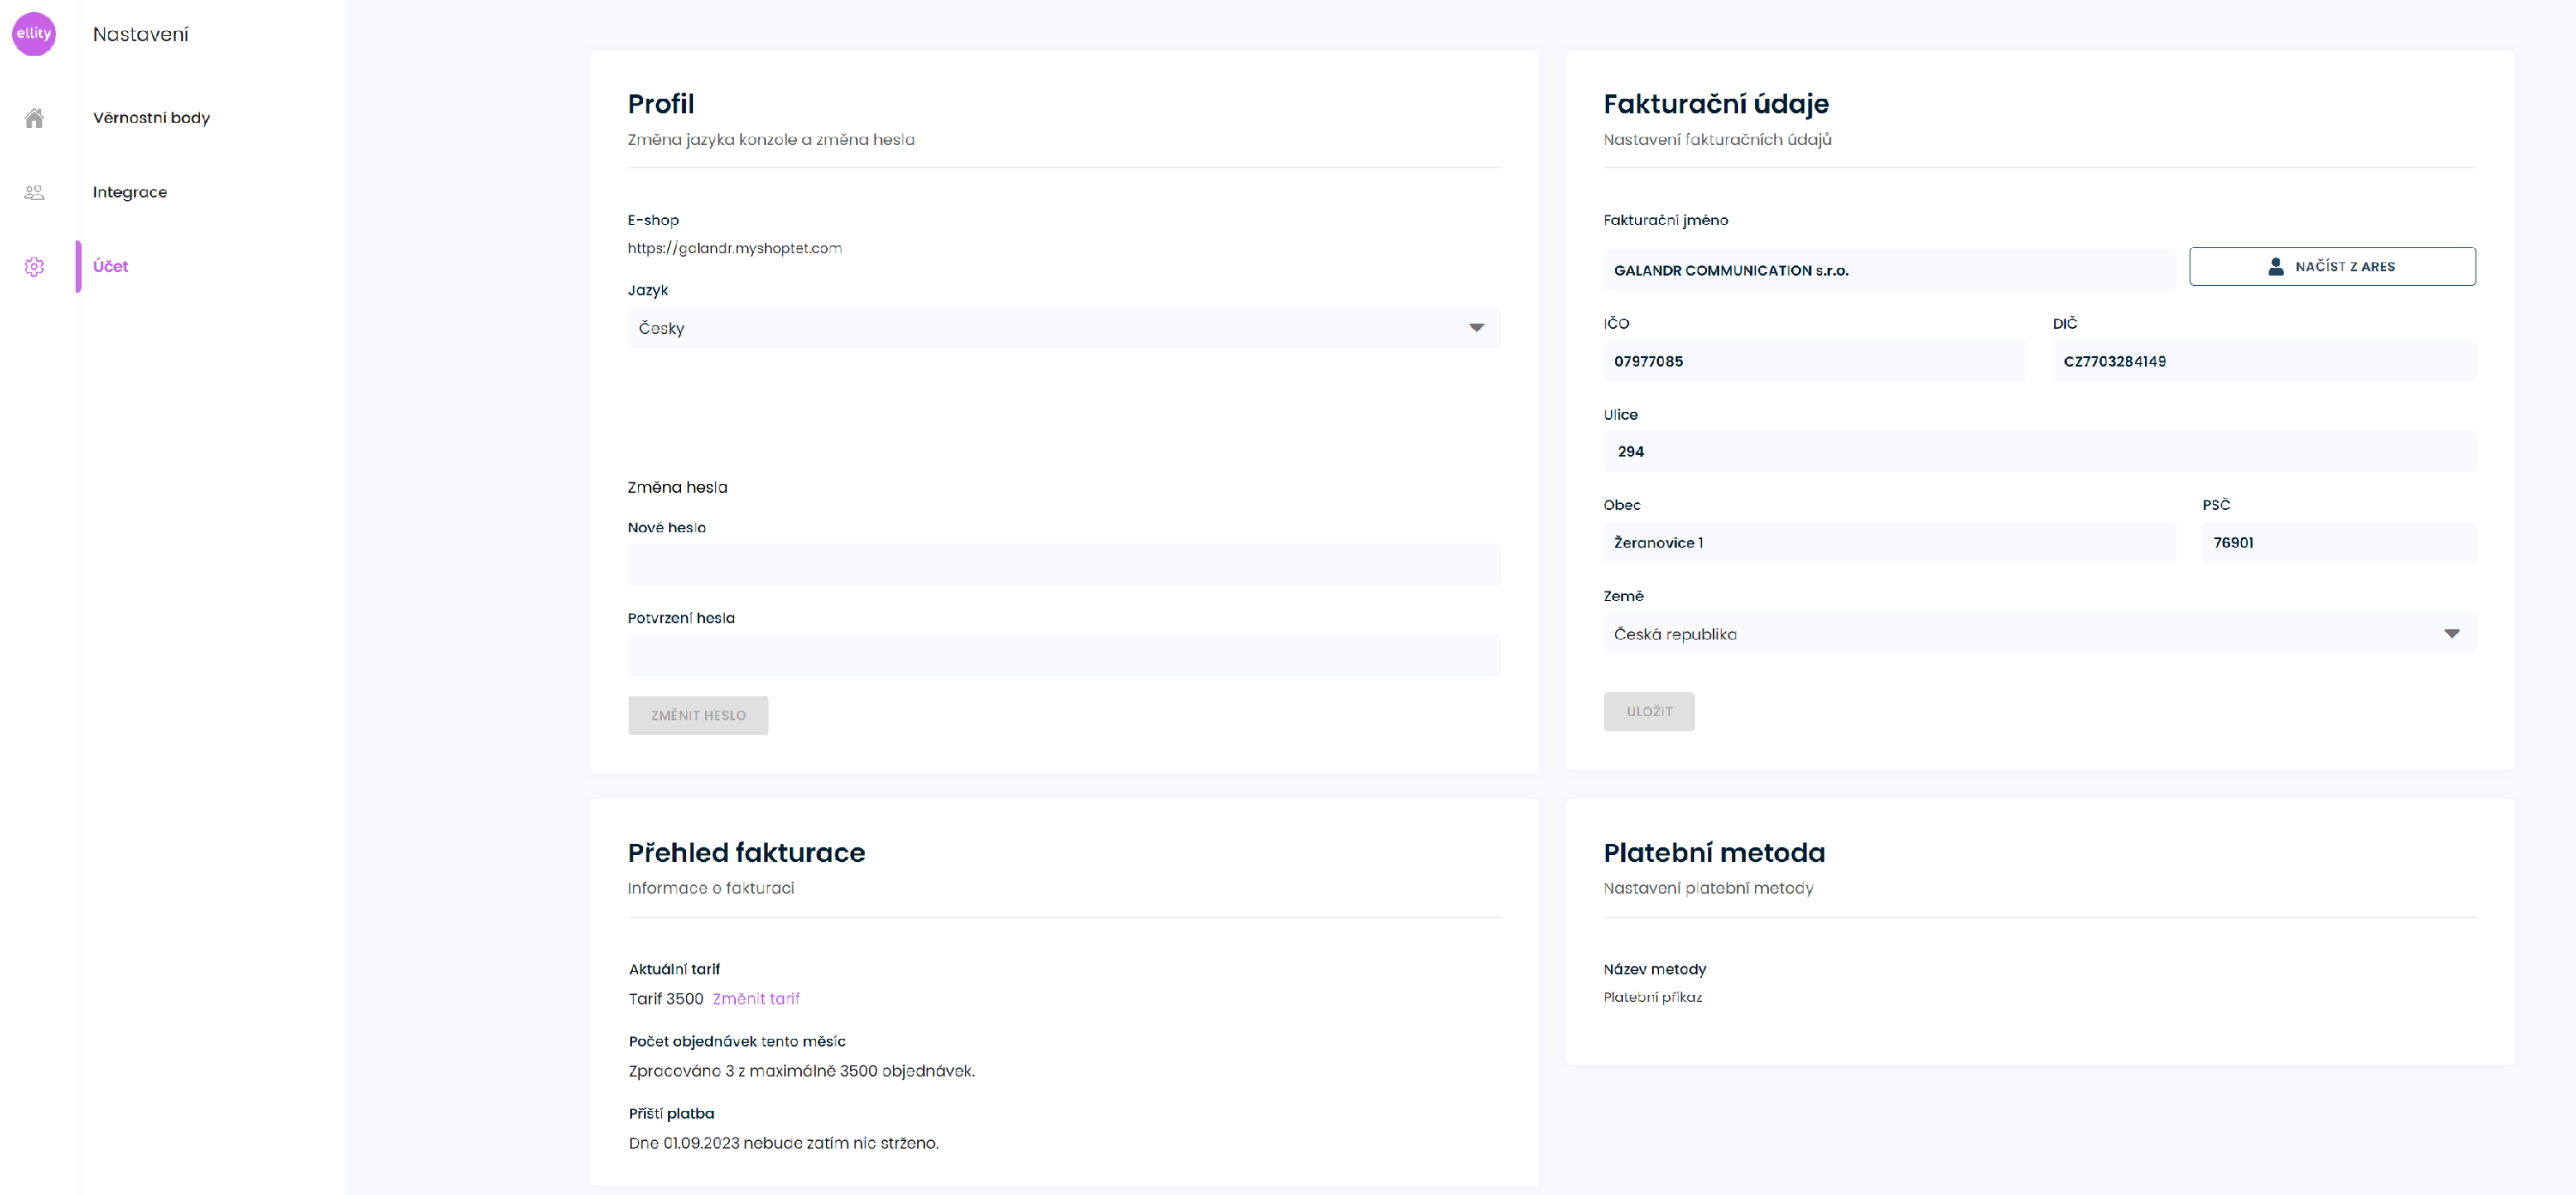Open the home icon in sidebar

click(34, 118)
